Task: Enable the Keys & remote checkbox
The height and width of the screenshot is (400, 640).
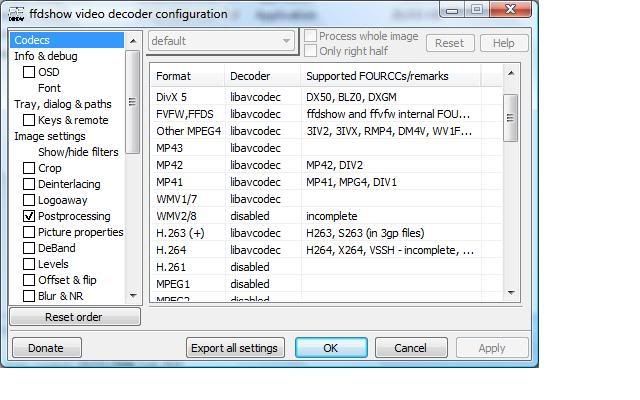Action: click(29, 120)
